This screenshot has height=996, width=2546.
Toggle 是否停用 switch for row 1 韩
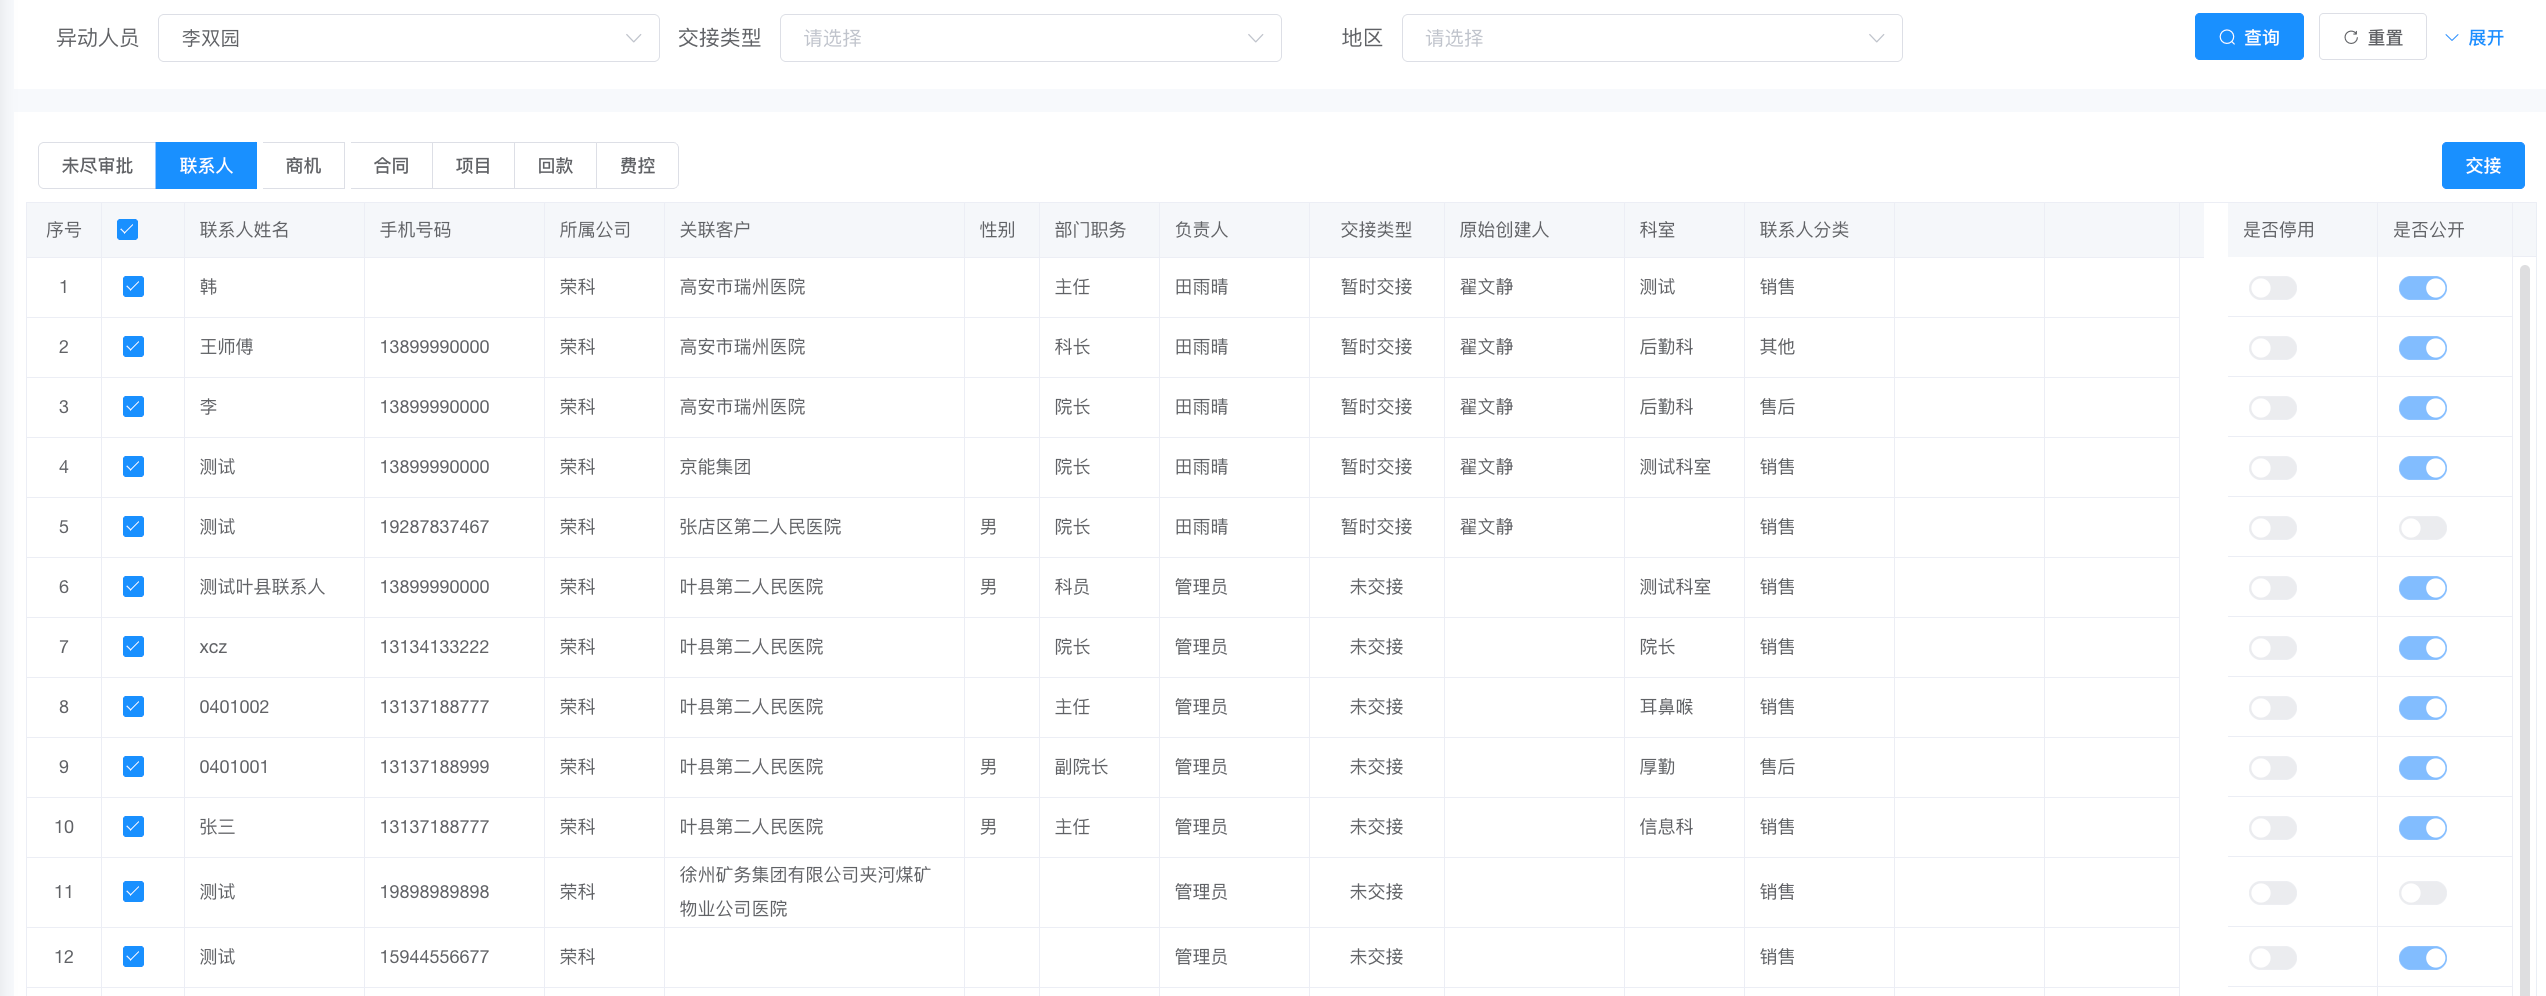(x=2272, y=288)
